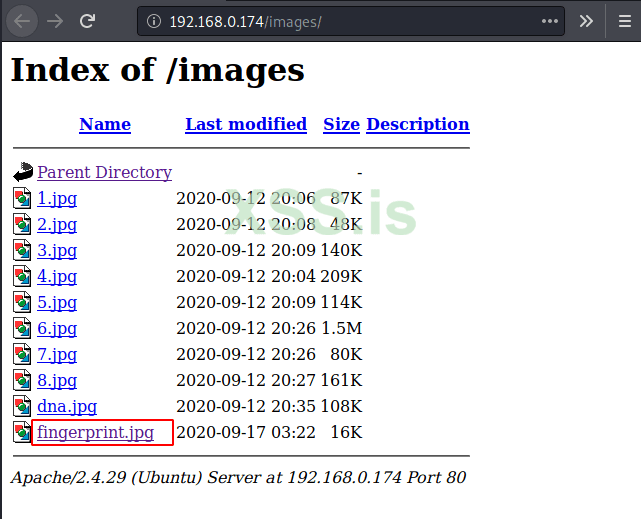Open the 6.jpg file link
The image size is (641, 519).
[x=57, y=329]
